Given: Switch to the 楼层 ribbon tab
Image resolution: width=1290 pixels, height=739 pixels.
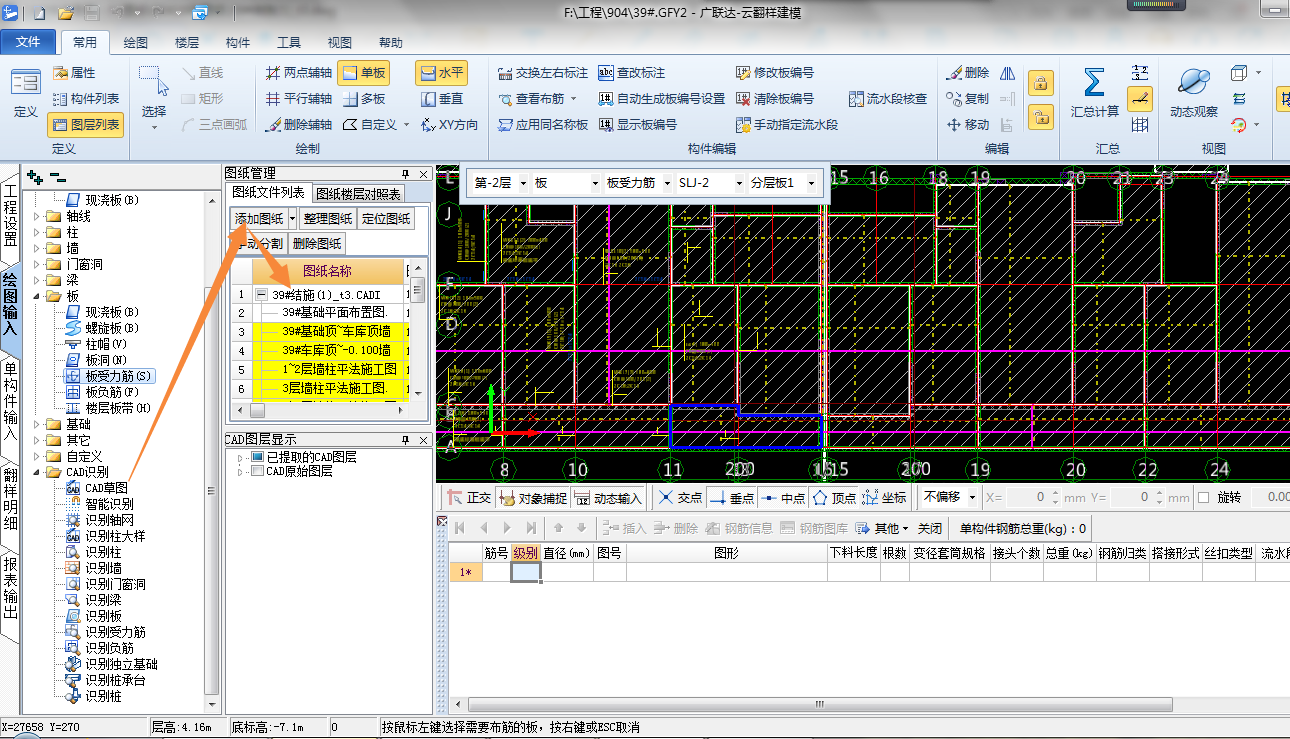Looking at the screenshot, I should click(x=187, y=43).
